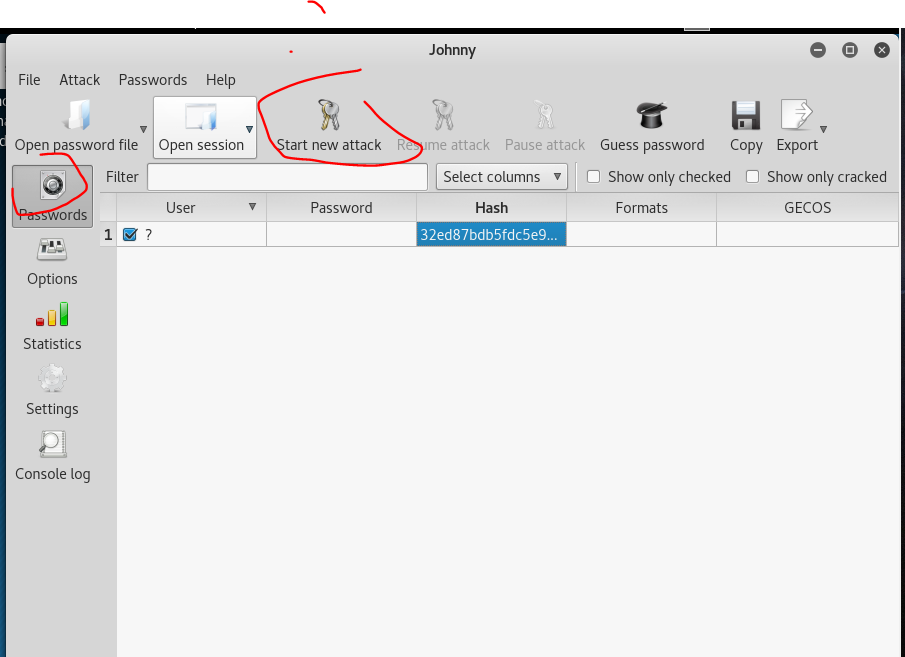Enable Show only cracked checkbox
905x657 pixels.
pos(752,177)
